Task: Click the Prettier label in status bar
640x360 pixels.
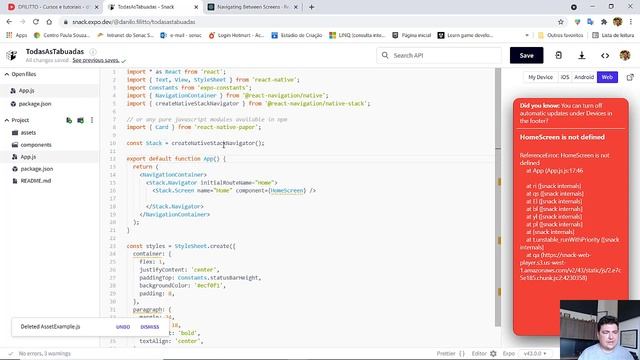Action: (446, 353)
